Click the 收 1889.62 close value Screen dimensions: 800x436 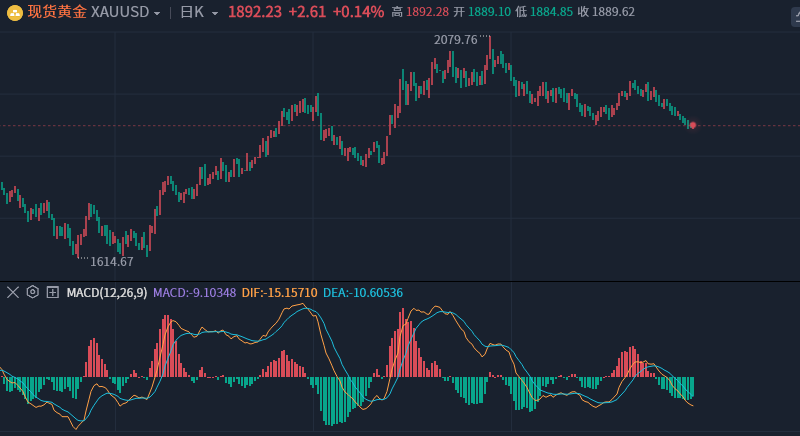coord(606,12)
